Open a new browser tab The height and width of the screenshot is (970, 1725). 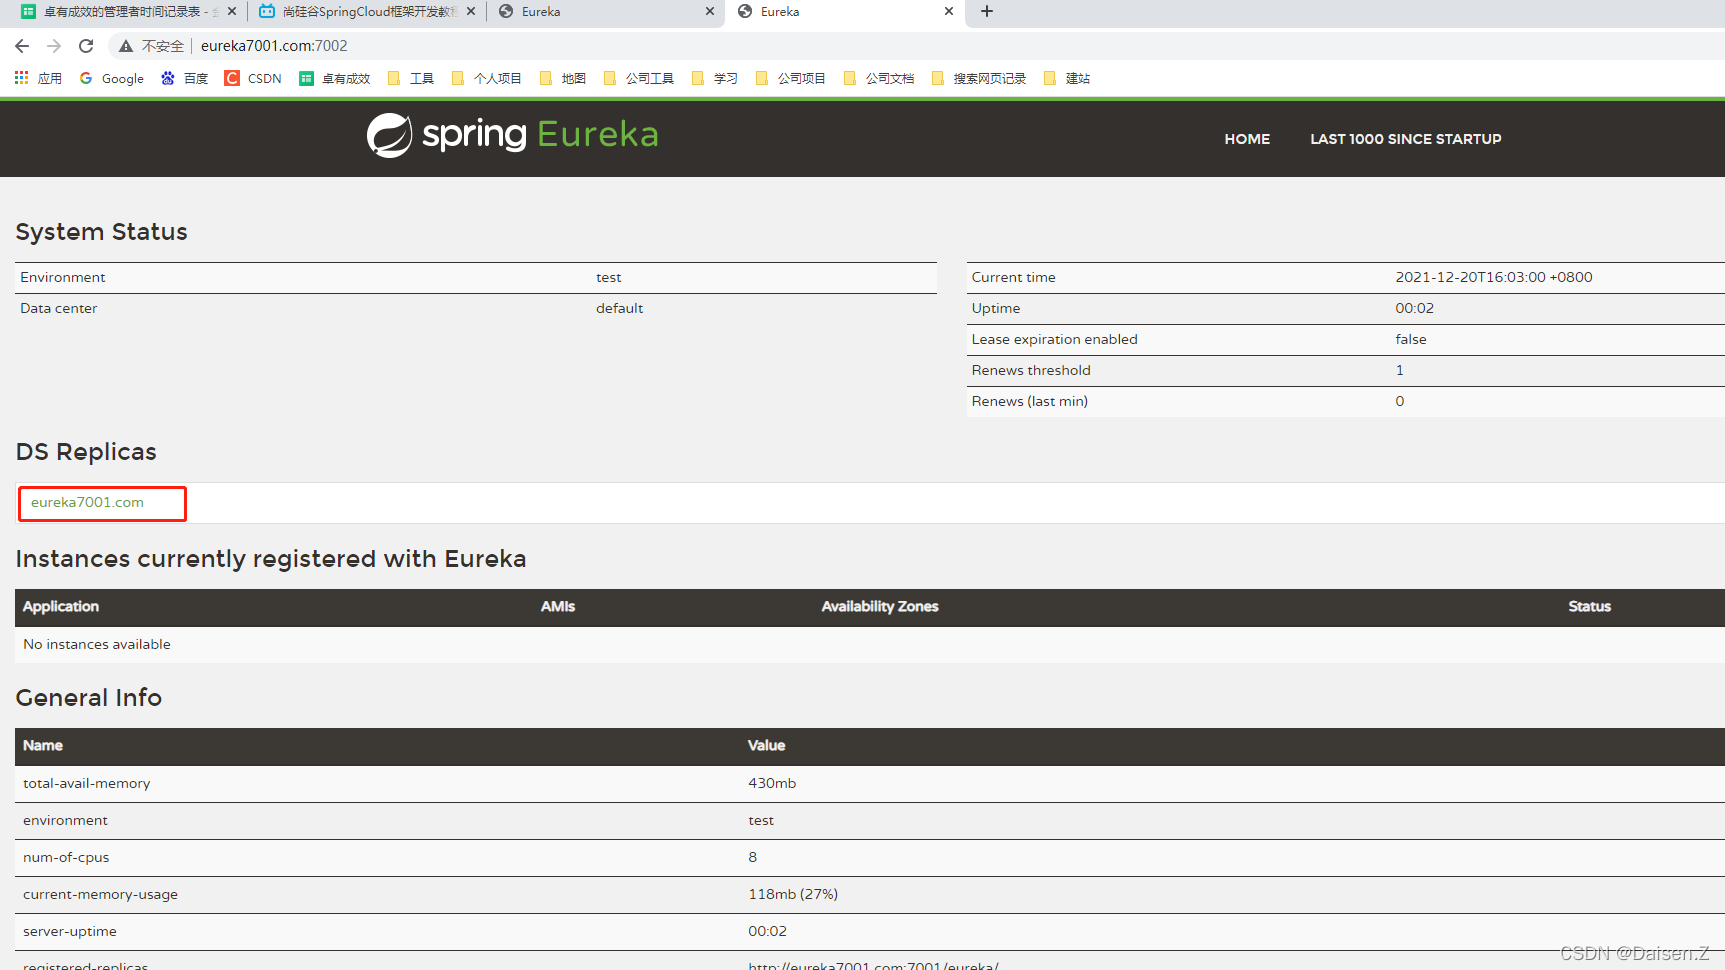point(987,12)
